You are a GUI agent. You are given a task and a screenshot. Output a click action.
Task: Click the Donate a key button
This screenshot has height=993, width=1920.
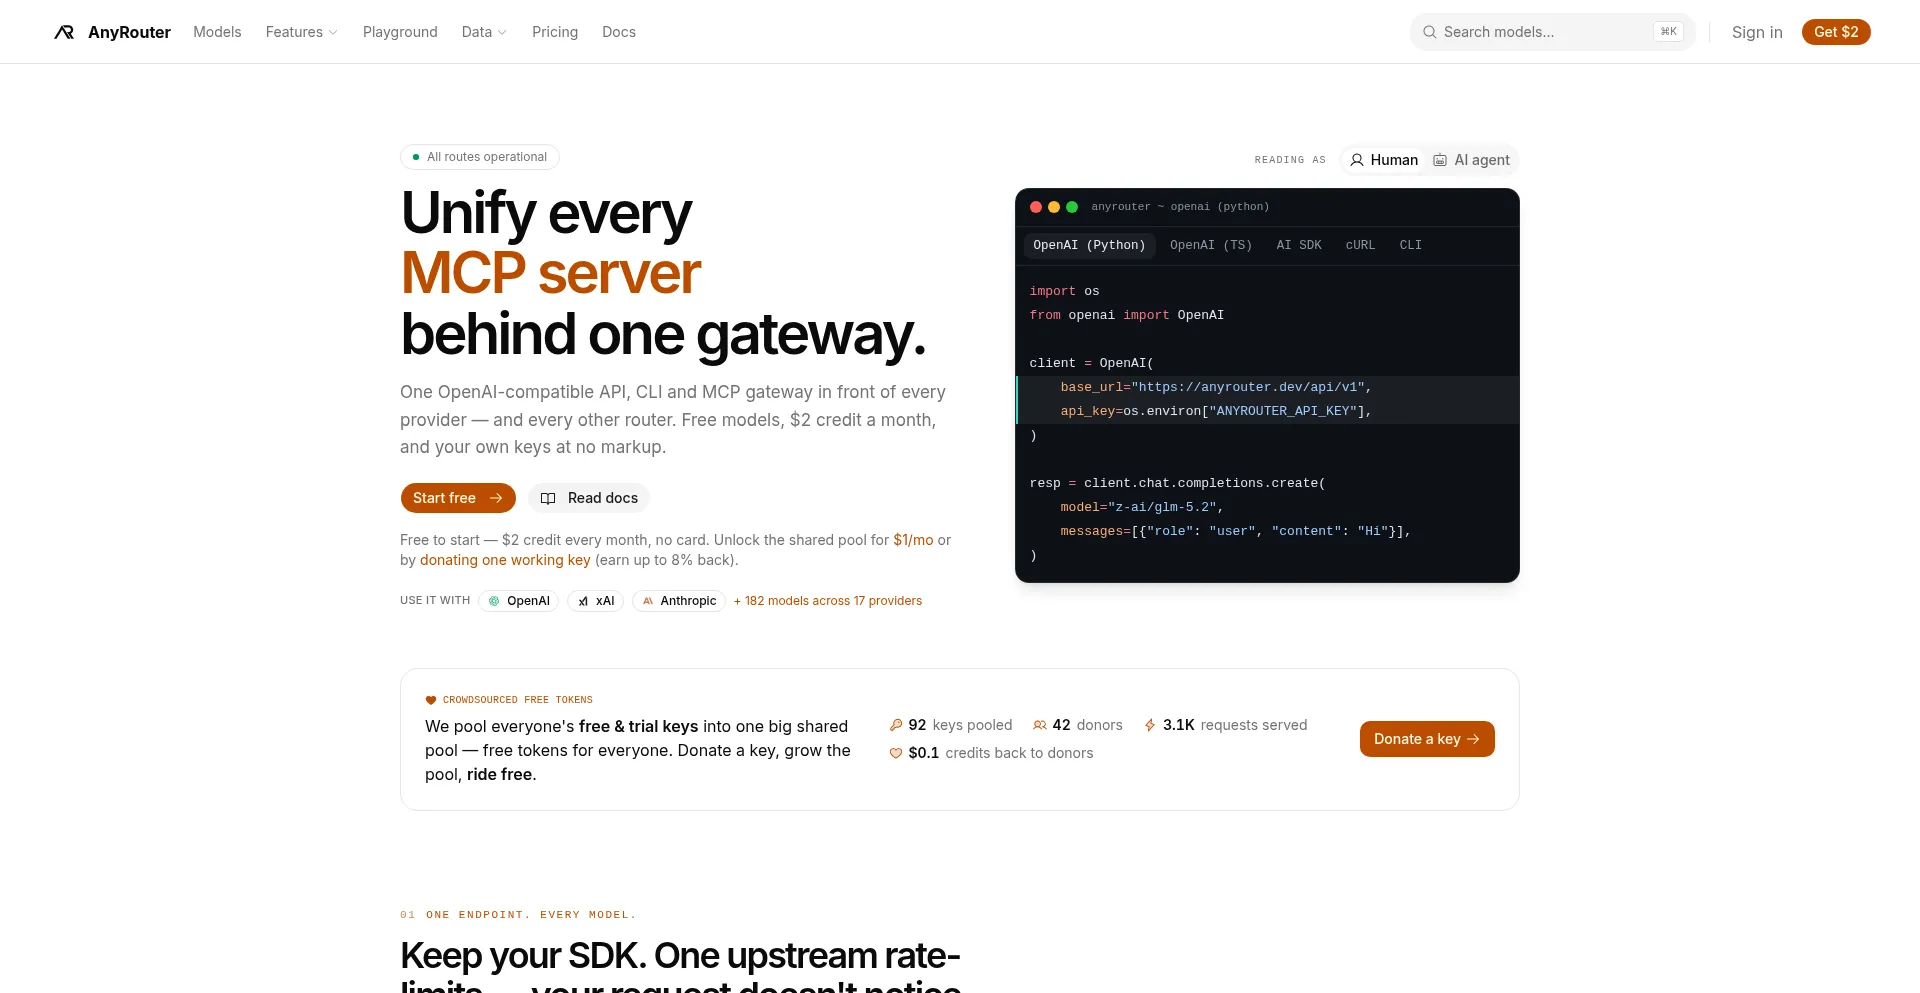point(1427,739)
